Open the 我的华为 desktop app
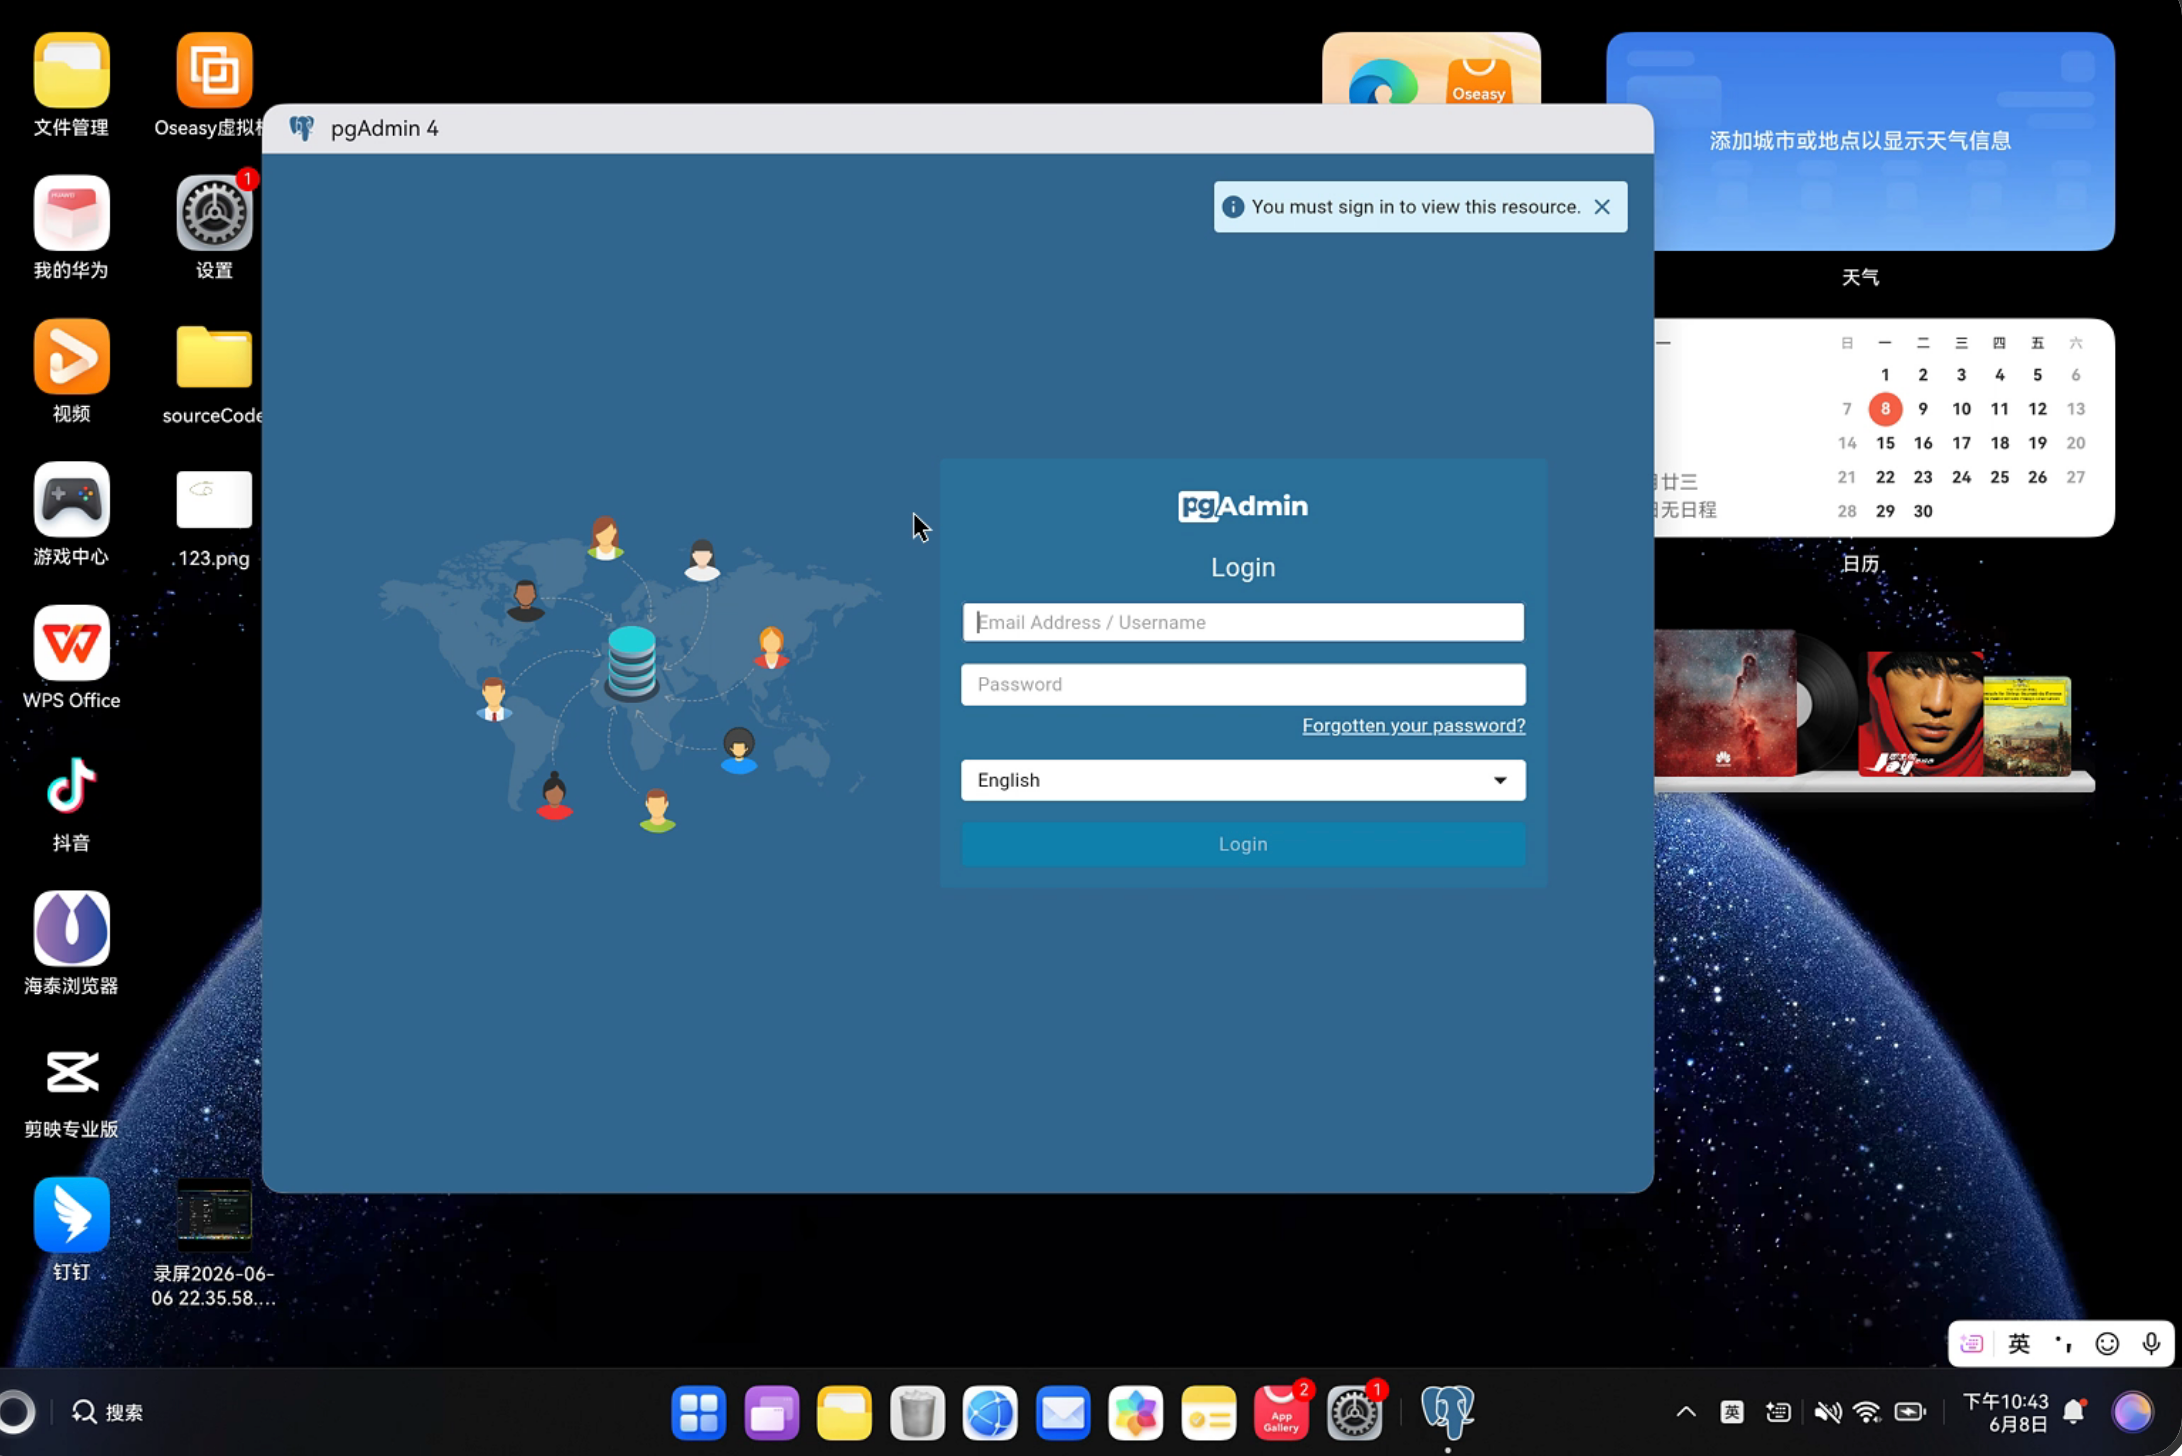 pos(71,213)
